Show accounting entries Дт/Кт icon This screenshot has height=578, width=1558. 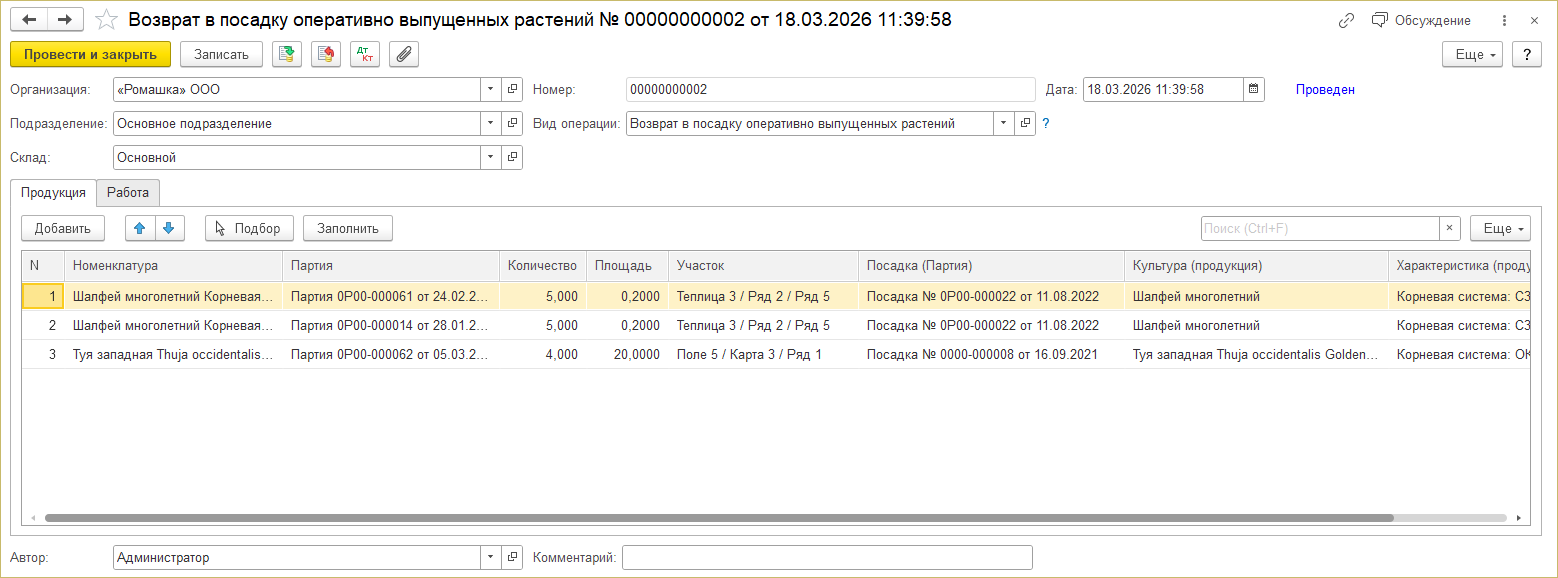pos(365,54)
